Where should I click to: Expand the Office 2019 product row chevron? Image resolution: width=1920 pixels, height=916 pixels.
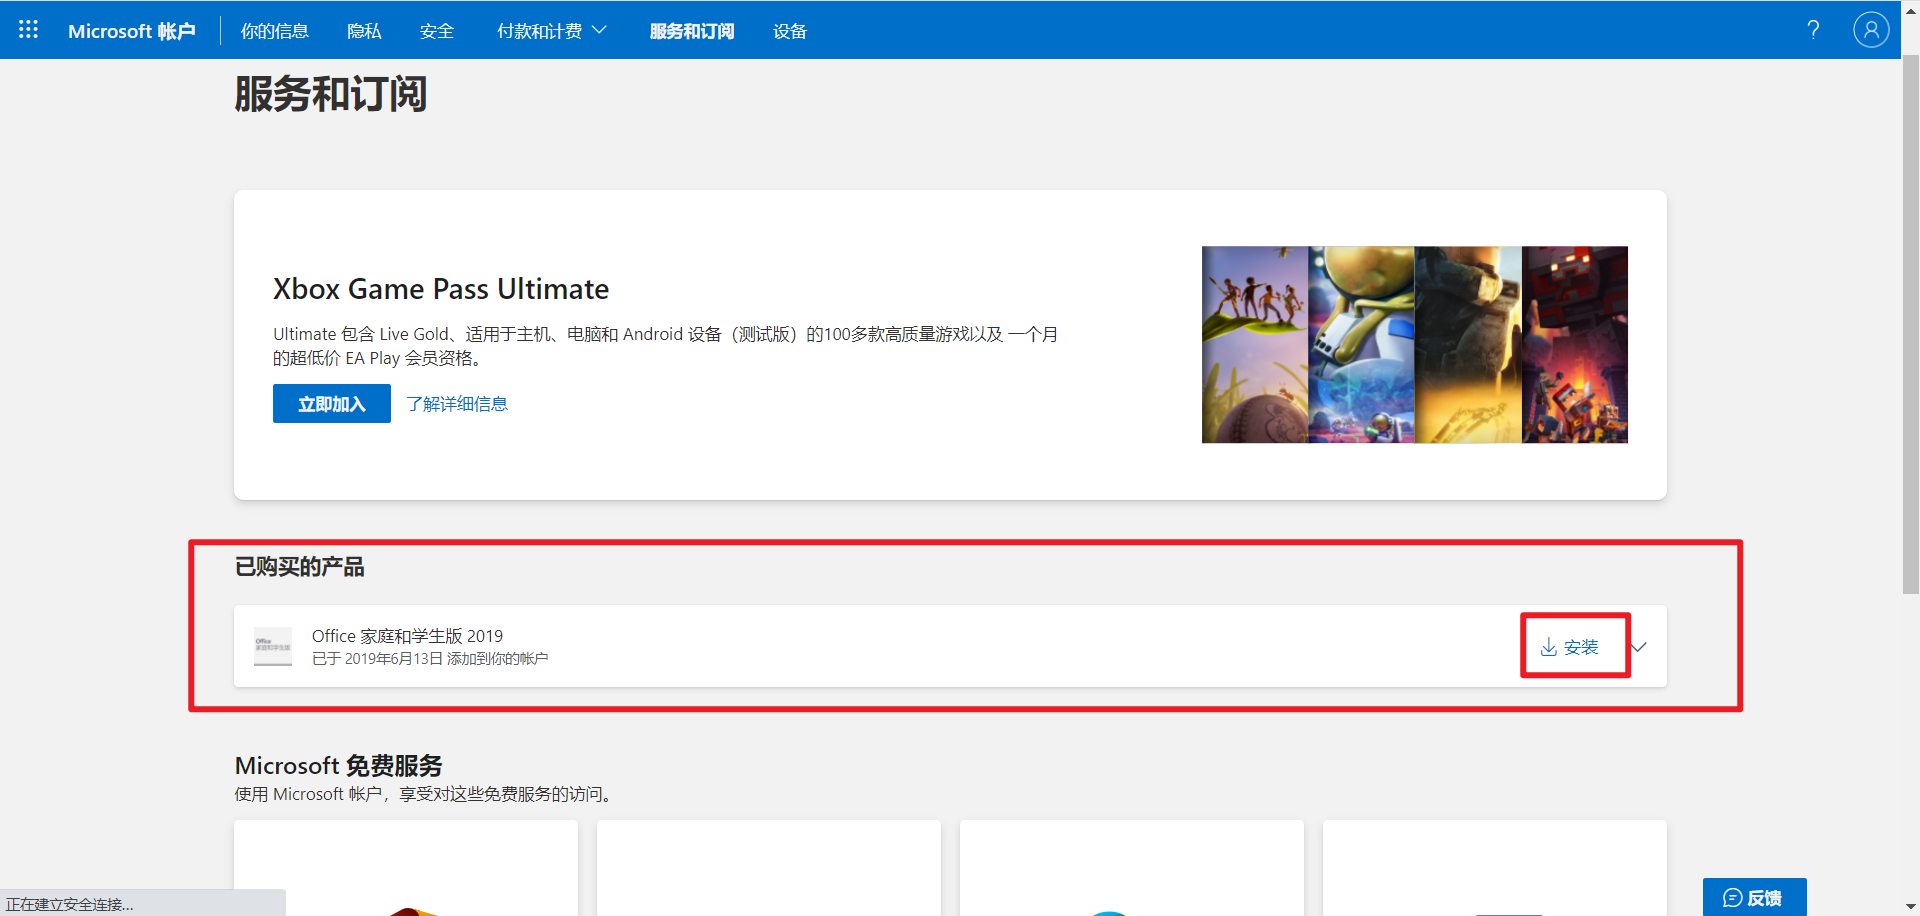[x=1639, y=647]
